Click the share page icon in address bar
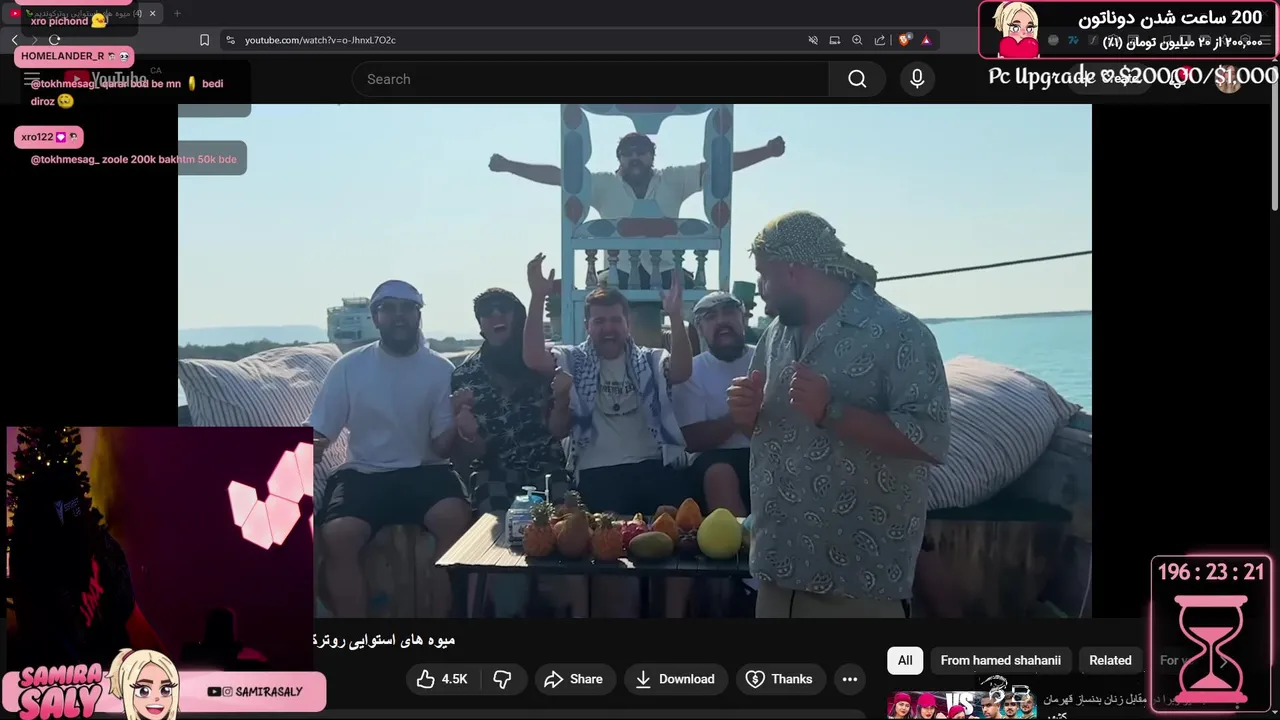 880,40
